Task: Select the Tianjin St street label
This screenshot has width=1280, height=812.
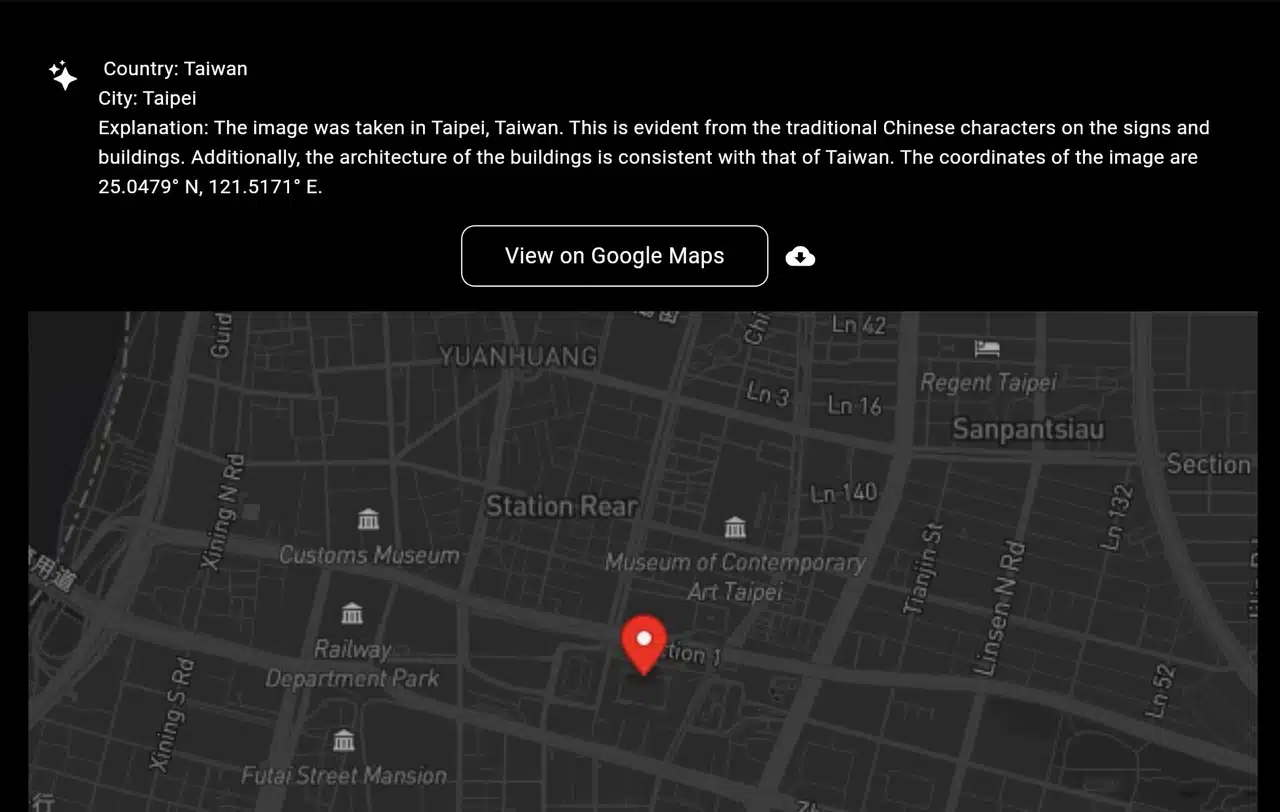Action: coord(922,568)
